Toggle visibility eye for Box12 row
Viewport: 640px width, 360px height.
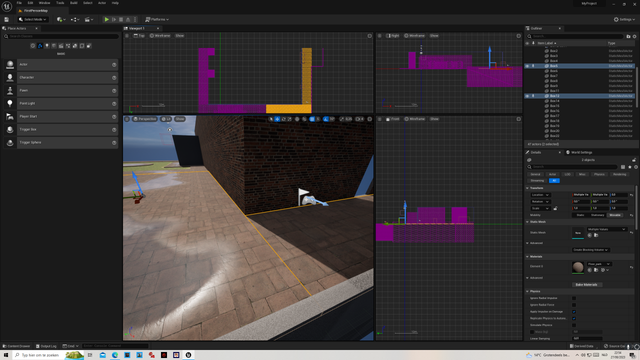[x=527, y=96]
